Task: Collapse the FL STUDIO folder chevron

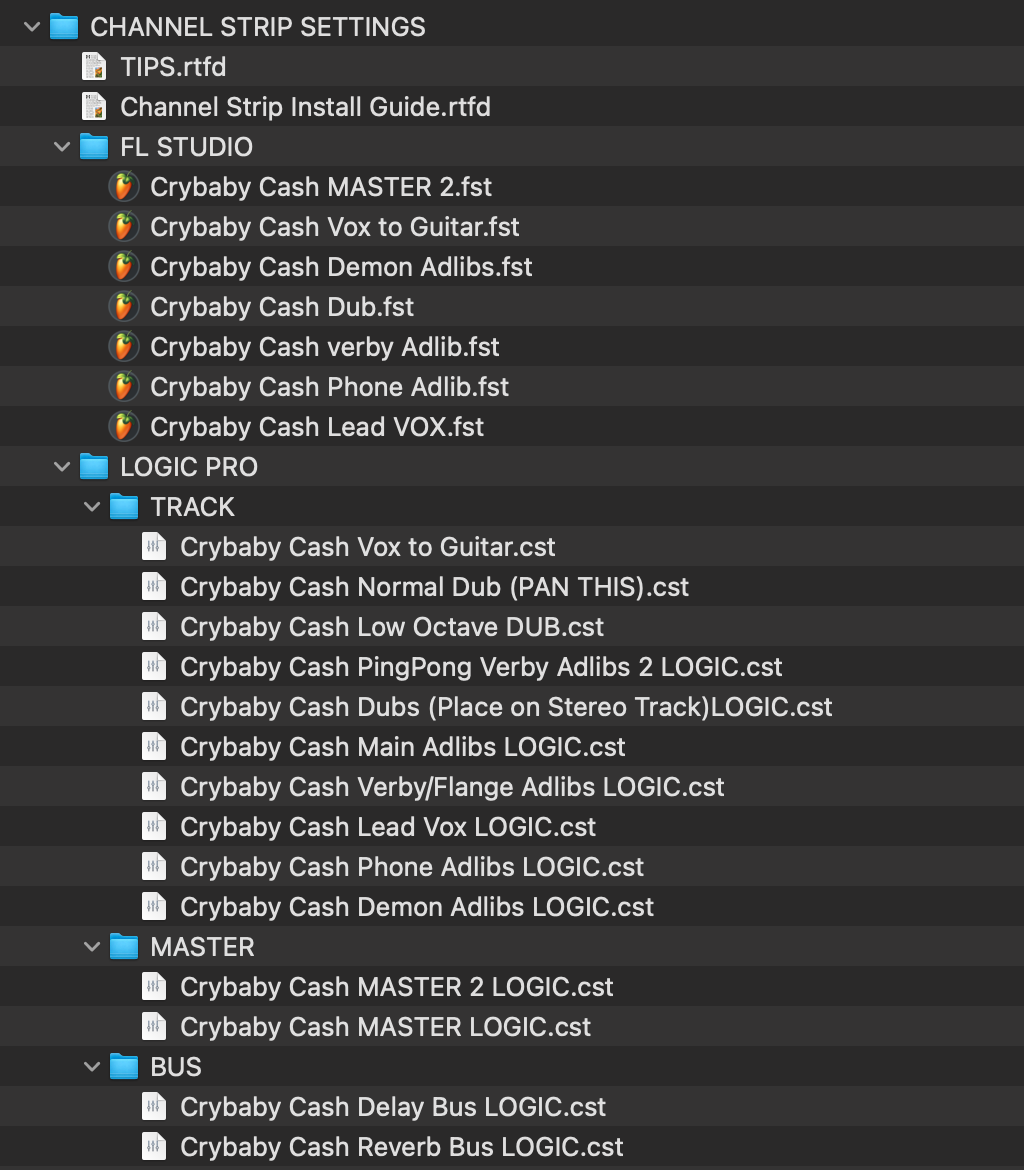Action: click(x=62, y=147)
